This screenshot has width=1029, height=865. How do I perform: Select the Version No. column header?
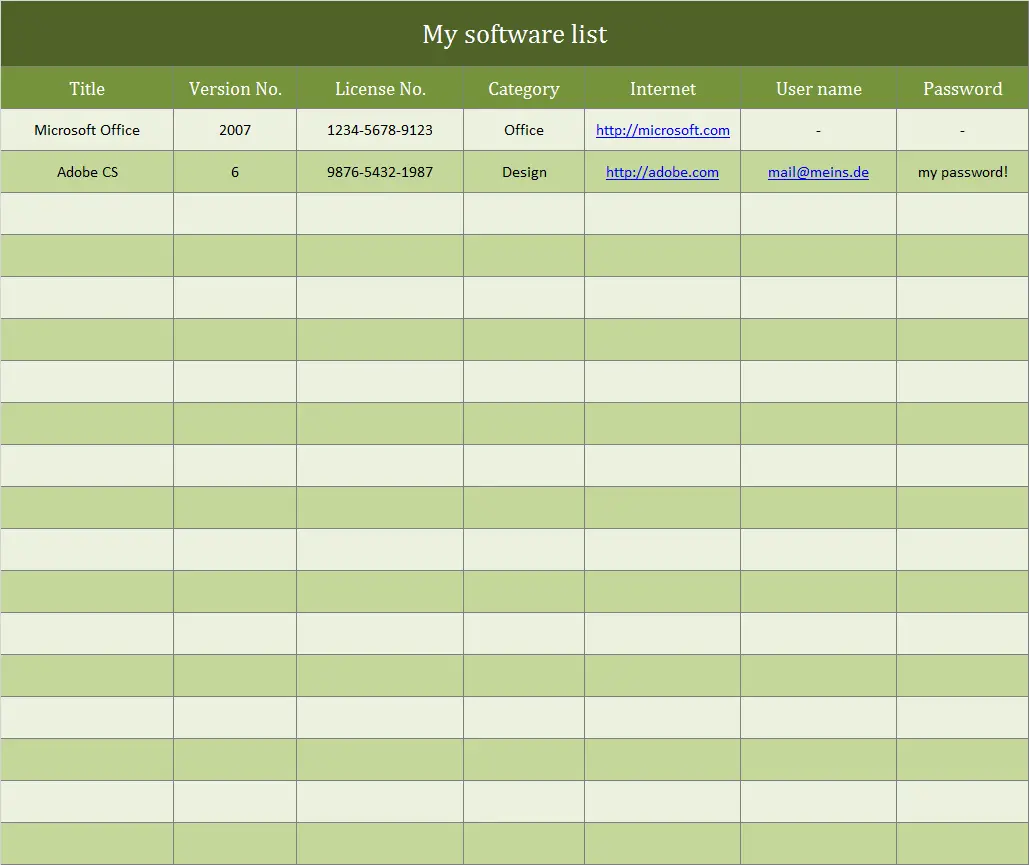pyautogui.click(x=234, y=88)
